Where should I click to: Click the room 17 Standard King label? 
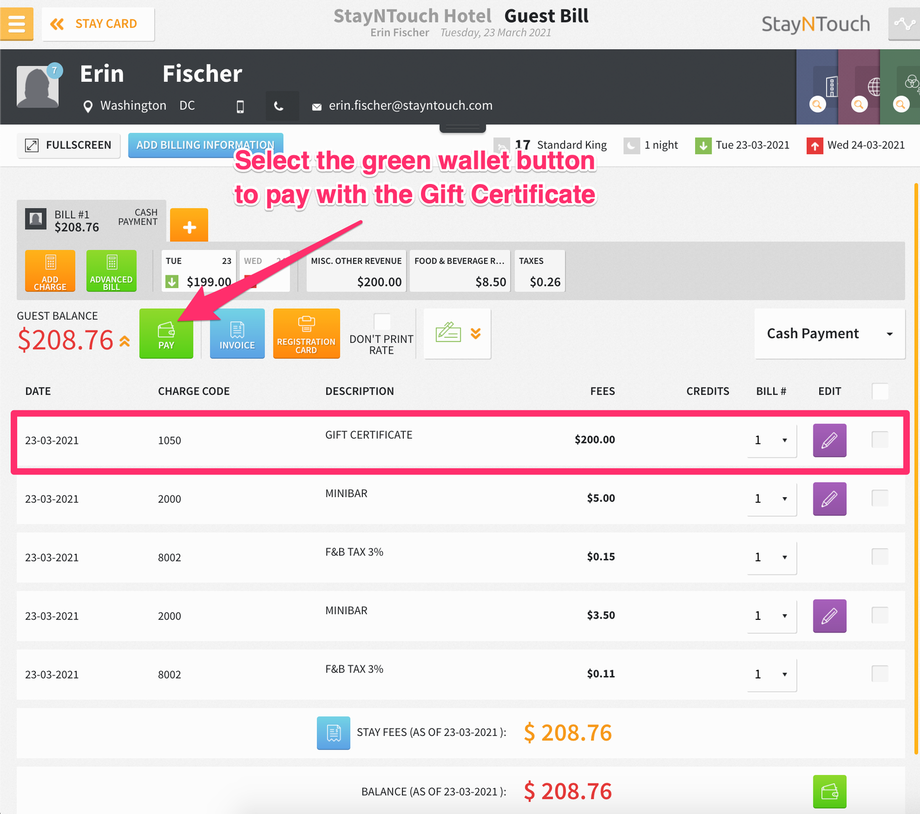pos(561,145)
